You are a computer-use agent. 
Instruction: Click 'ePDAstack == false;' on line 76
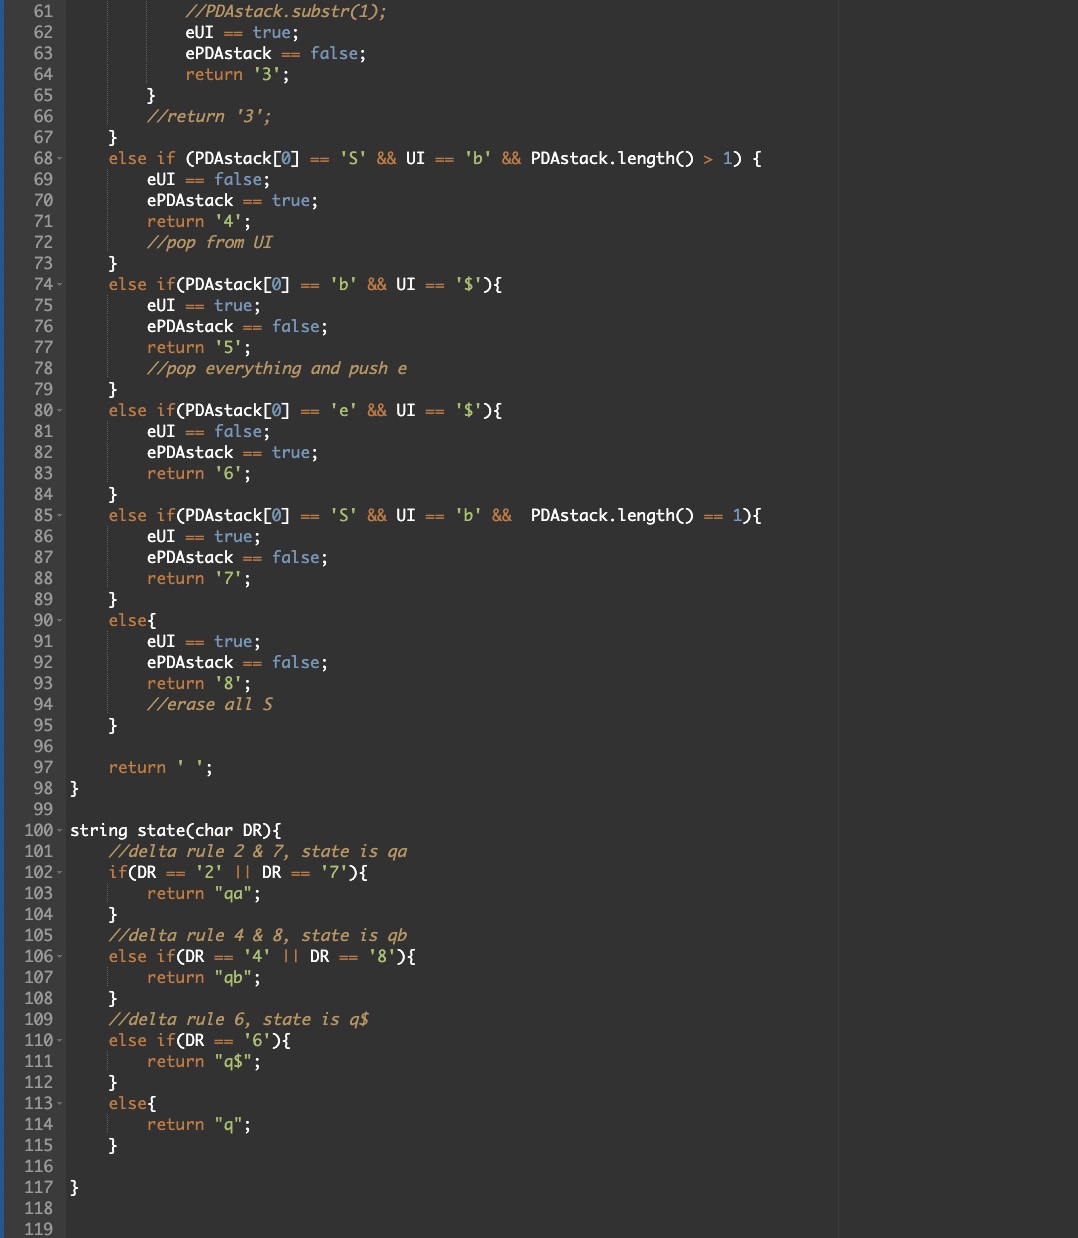(x=237, y=326)
